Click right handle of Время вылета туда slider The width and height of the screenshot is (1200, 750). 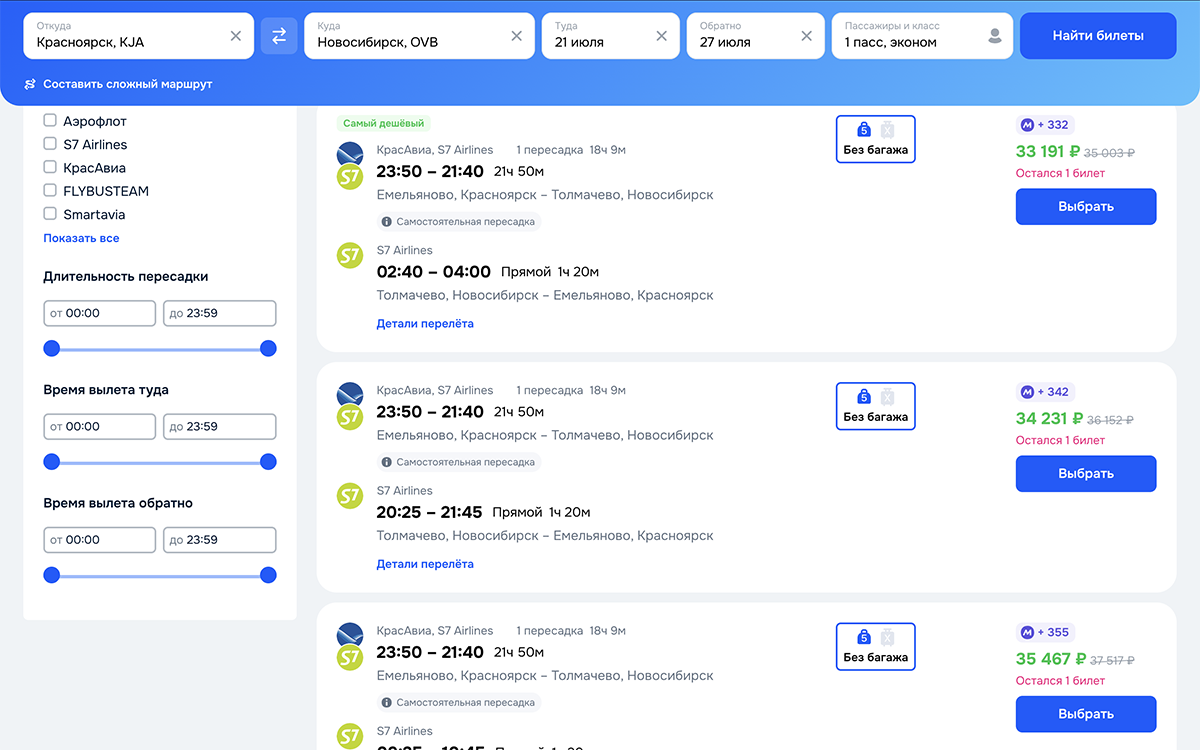pyautogui.click(x=268, y=462)
